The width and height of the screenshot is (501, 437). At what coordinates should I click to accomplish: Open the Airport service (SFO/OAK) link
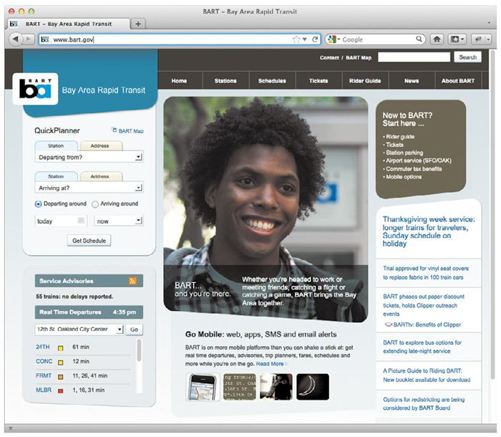[419, 161]
